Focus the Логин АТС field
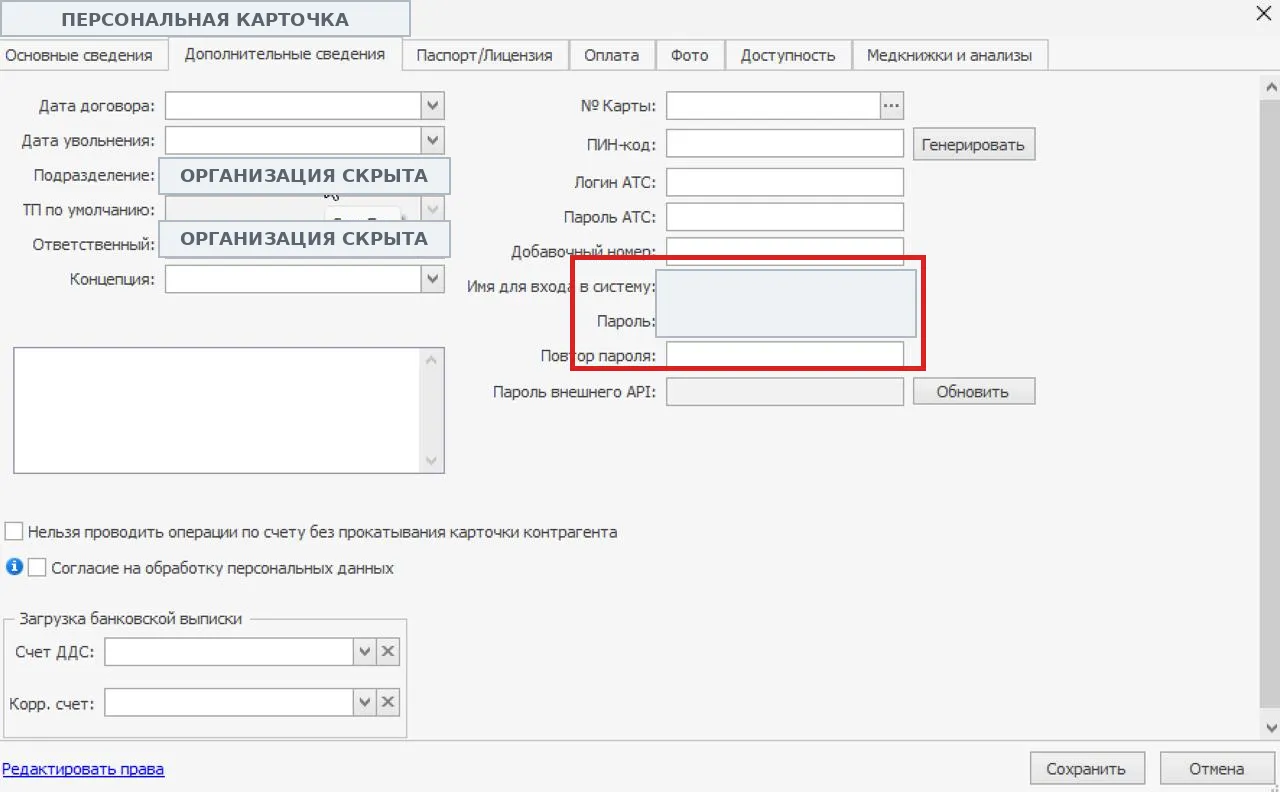1280x792 pixels. click(x=785, y=182)
